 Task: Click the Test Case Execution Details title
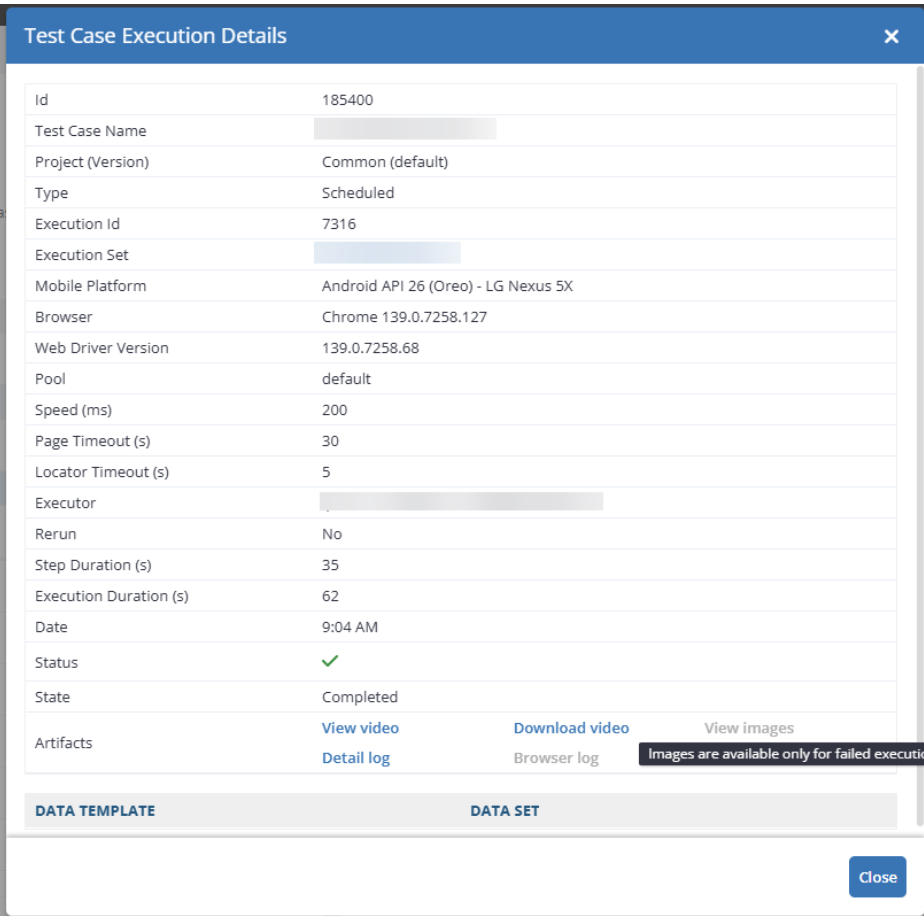click(x=155, y=36)
